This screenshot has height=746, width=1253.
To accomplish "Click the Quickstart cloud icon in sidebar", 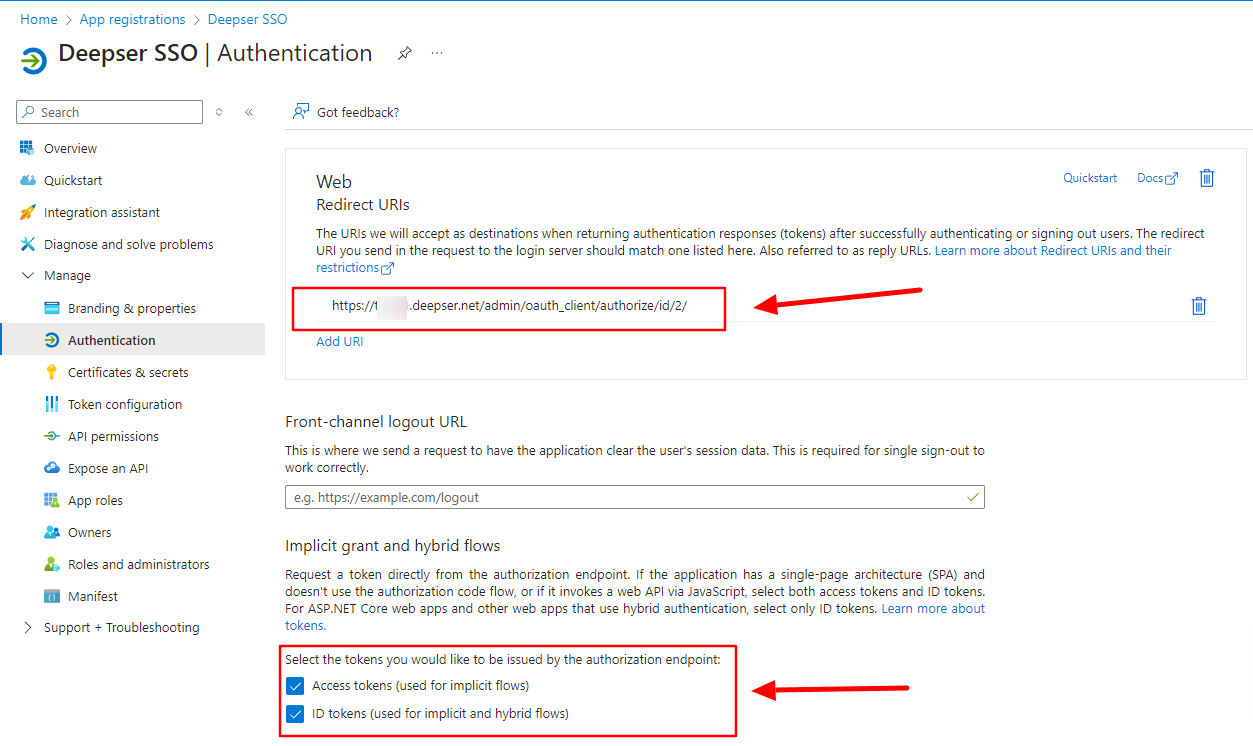I will [x=27, y=180].
